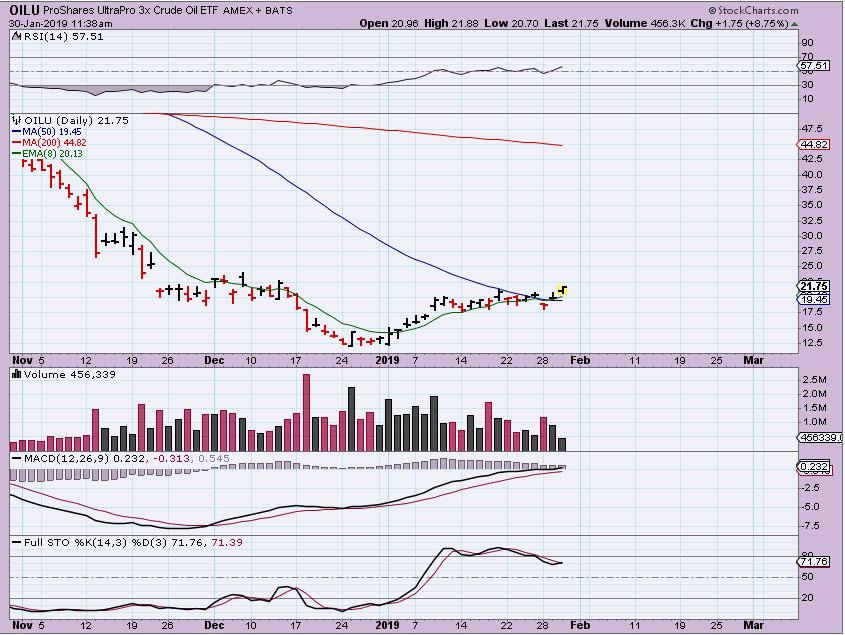
Task: Click the RSI panel icon beside RSI(14)
Action: [16, 37]
